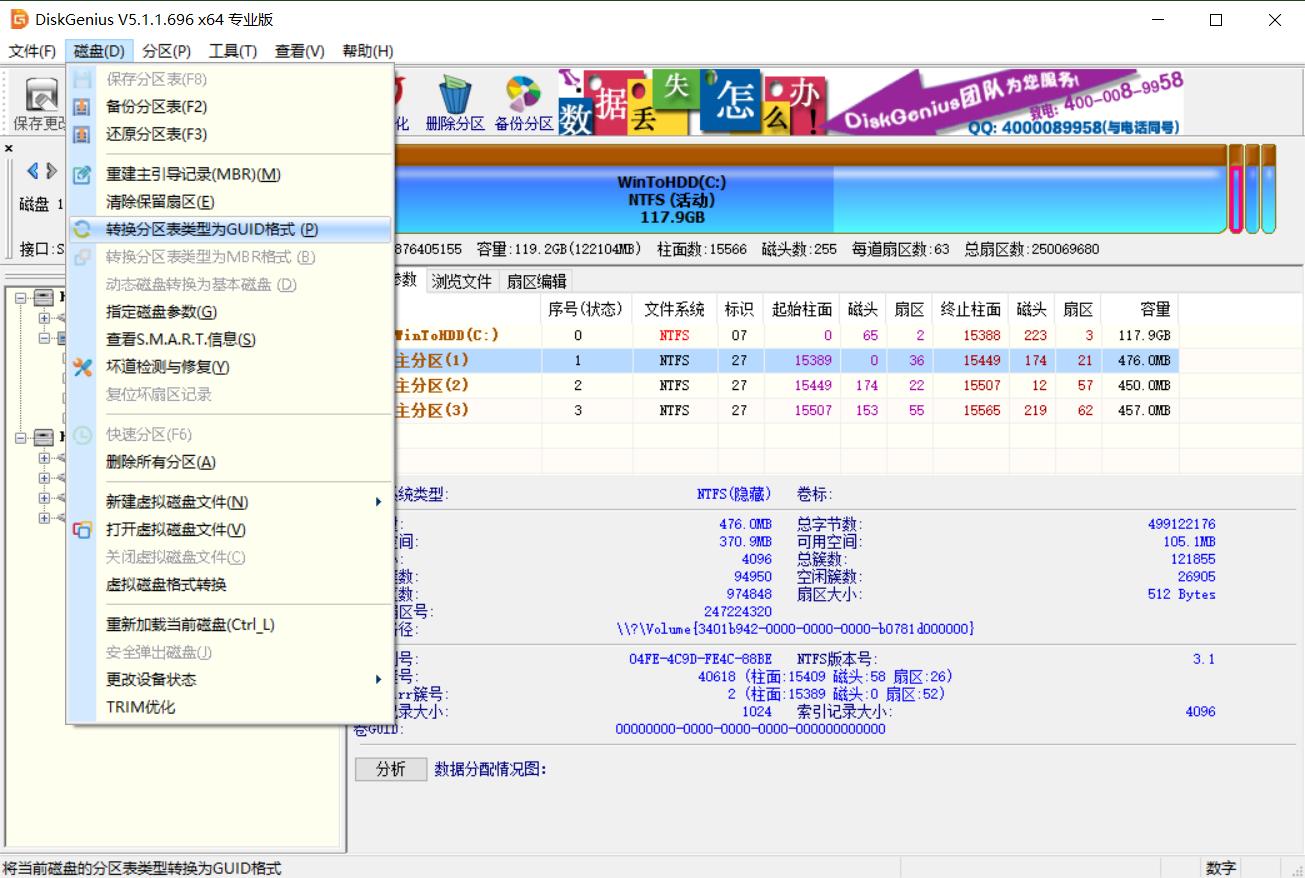
Task: Go to previous disk with left arrow
Action: point(33,171)
